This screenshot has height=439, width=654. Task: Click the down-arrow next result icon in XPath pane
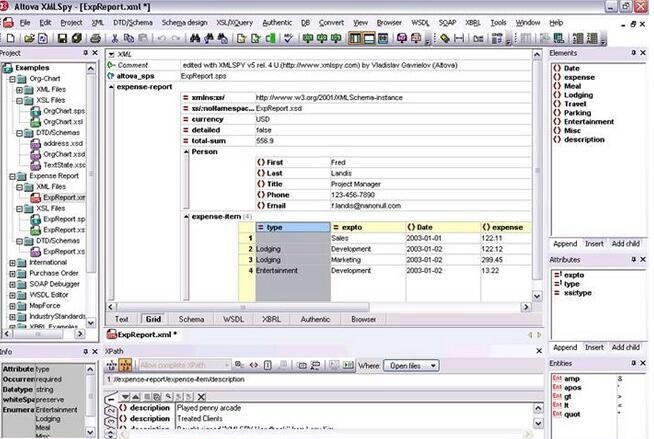tap(125, 396)
